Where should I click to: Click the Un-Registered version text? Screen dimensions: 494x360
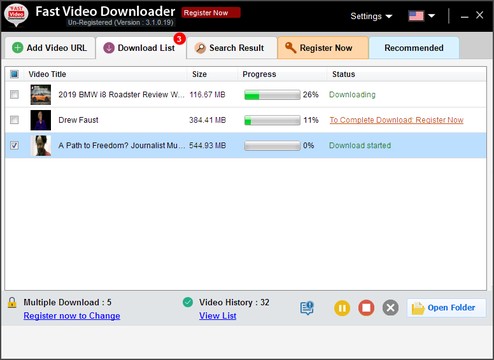121,23
